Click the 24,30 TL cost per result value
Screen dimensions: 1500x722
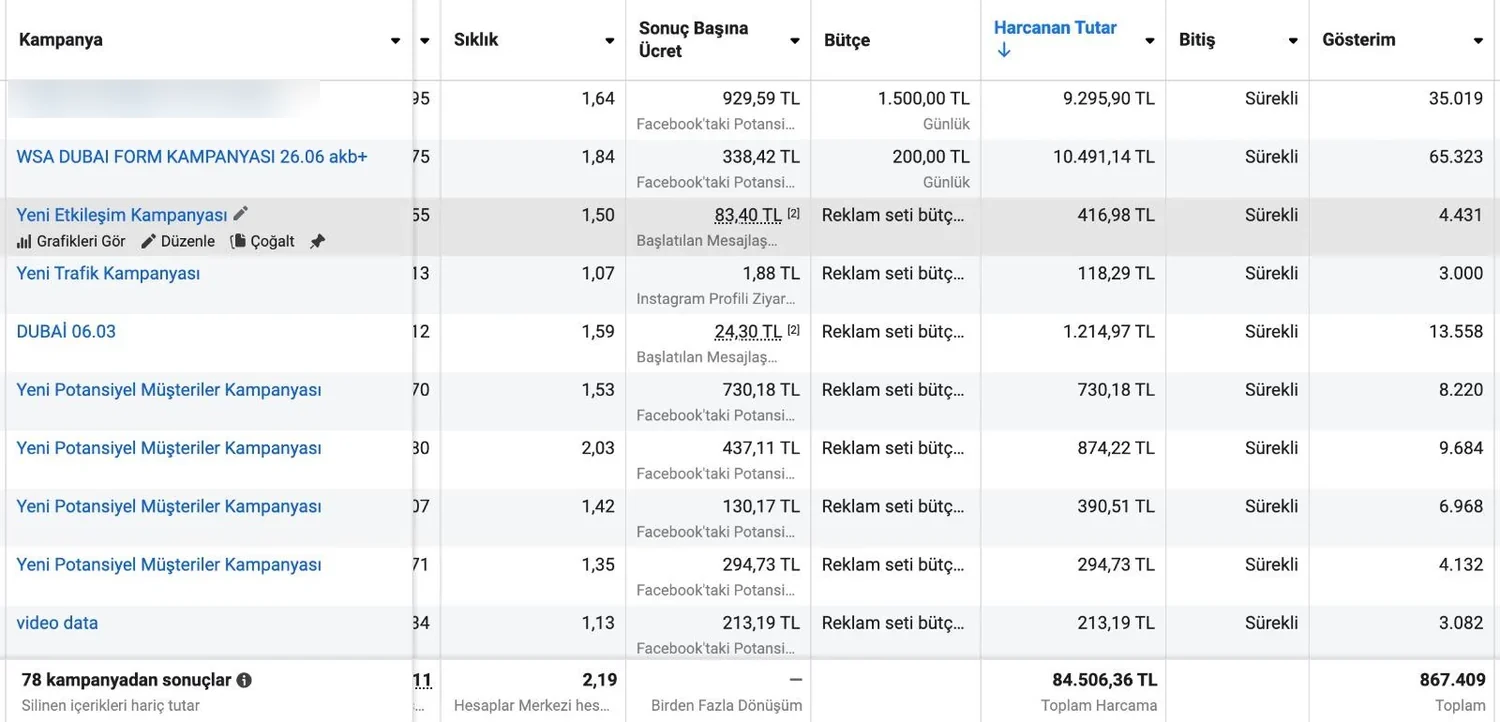click(748, 331)
